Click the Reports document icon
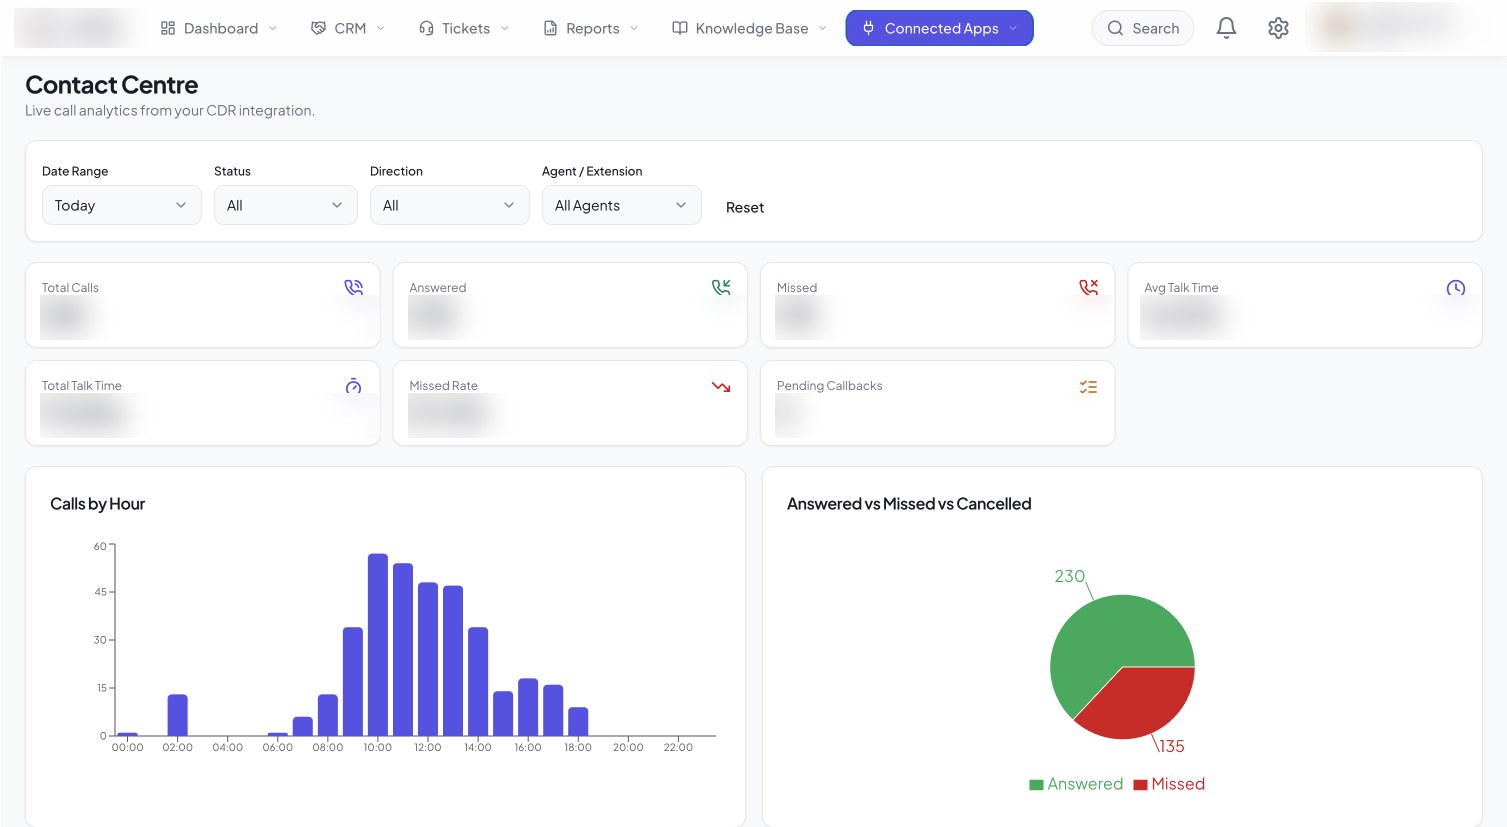 point(550,28)
